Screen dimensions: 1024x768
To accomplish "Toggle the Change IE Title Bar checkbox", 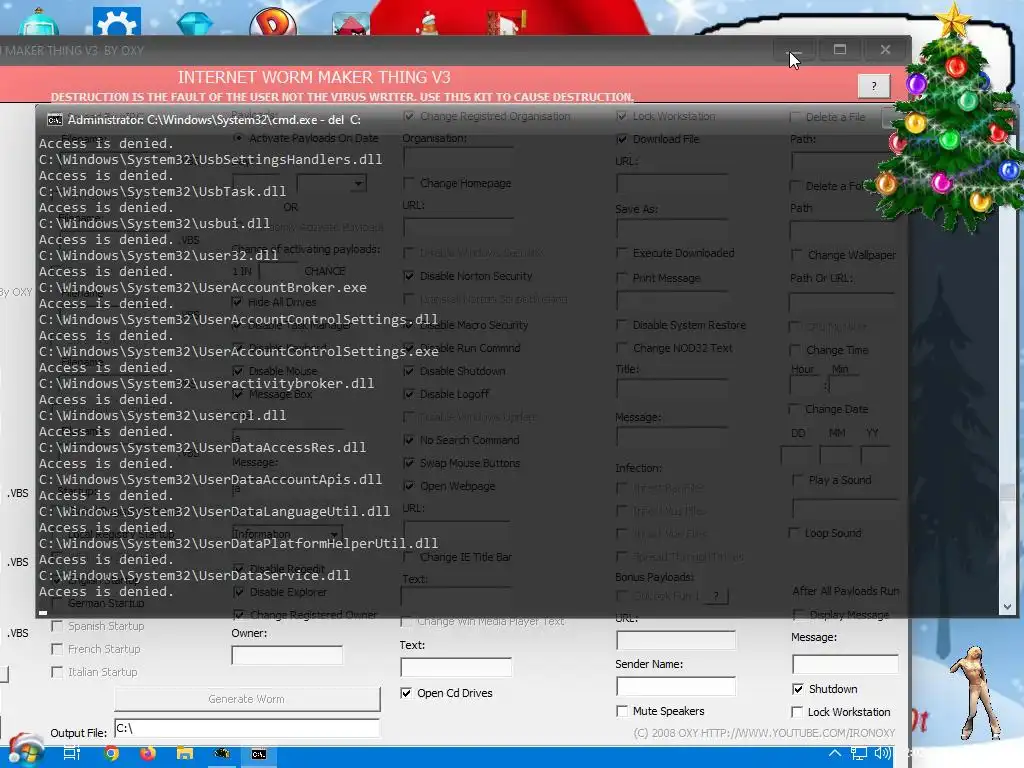I will tap(409, 557).
